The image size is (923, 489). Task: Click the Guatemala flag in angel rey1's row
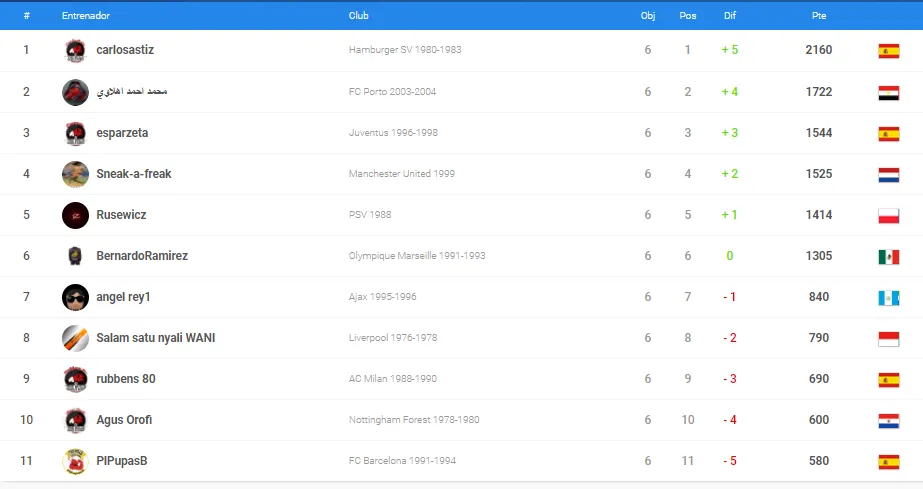888,298
